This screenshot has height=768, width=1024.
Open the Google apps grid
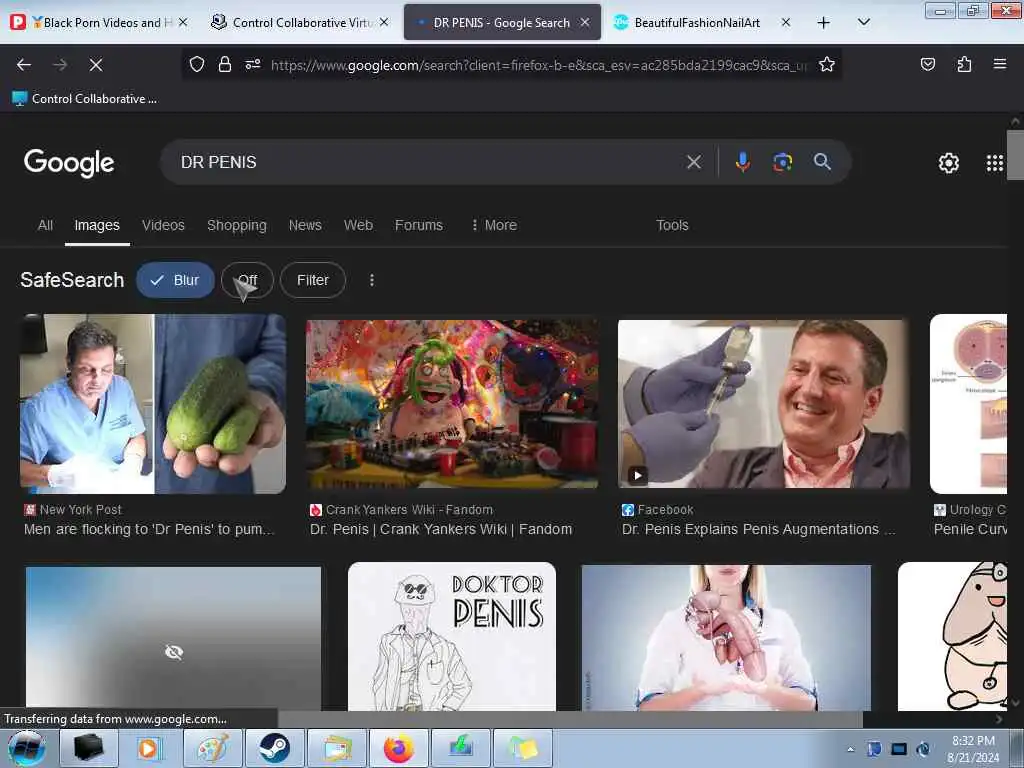pos(994,163)
